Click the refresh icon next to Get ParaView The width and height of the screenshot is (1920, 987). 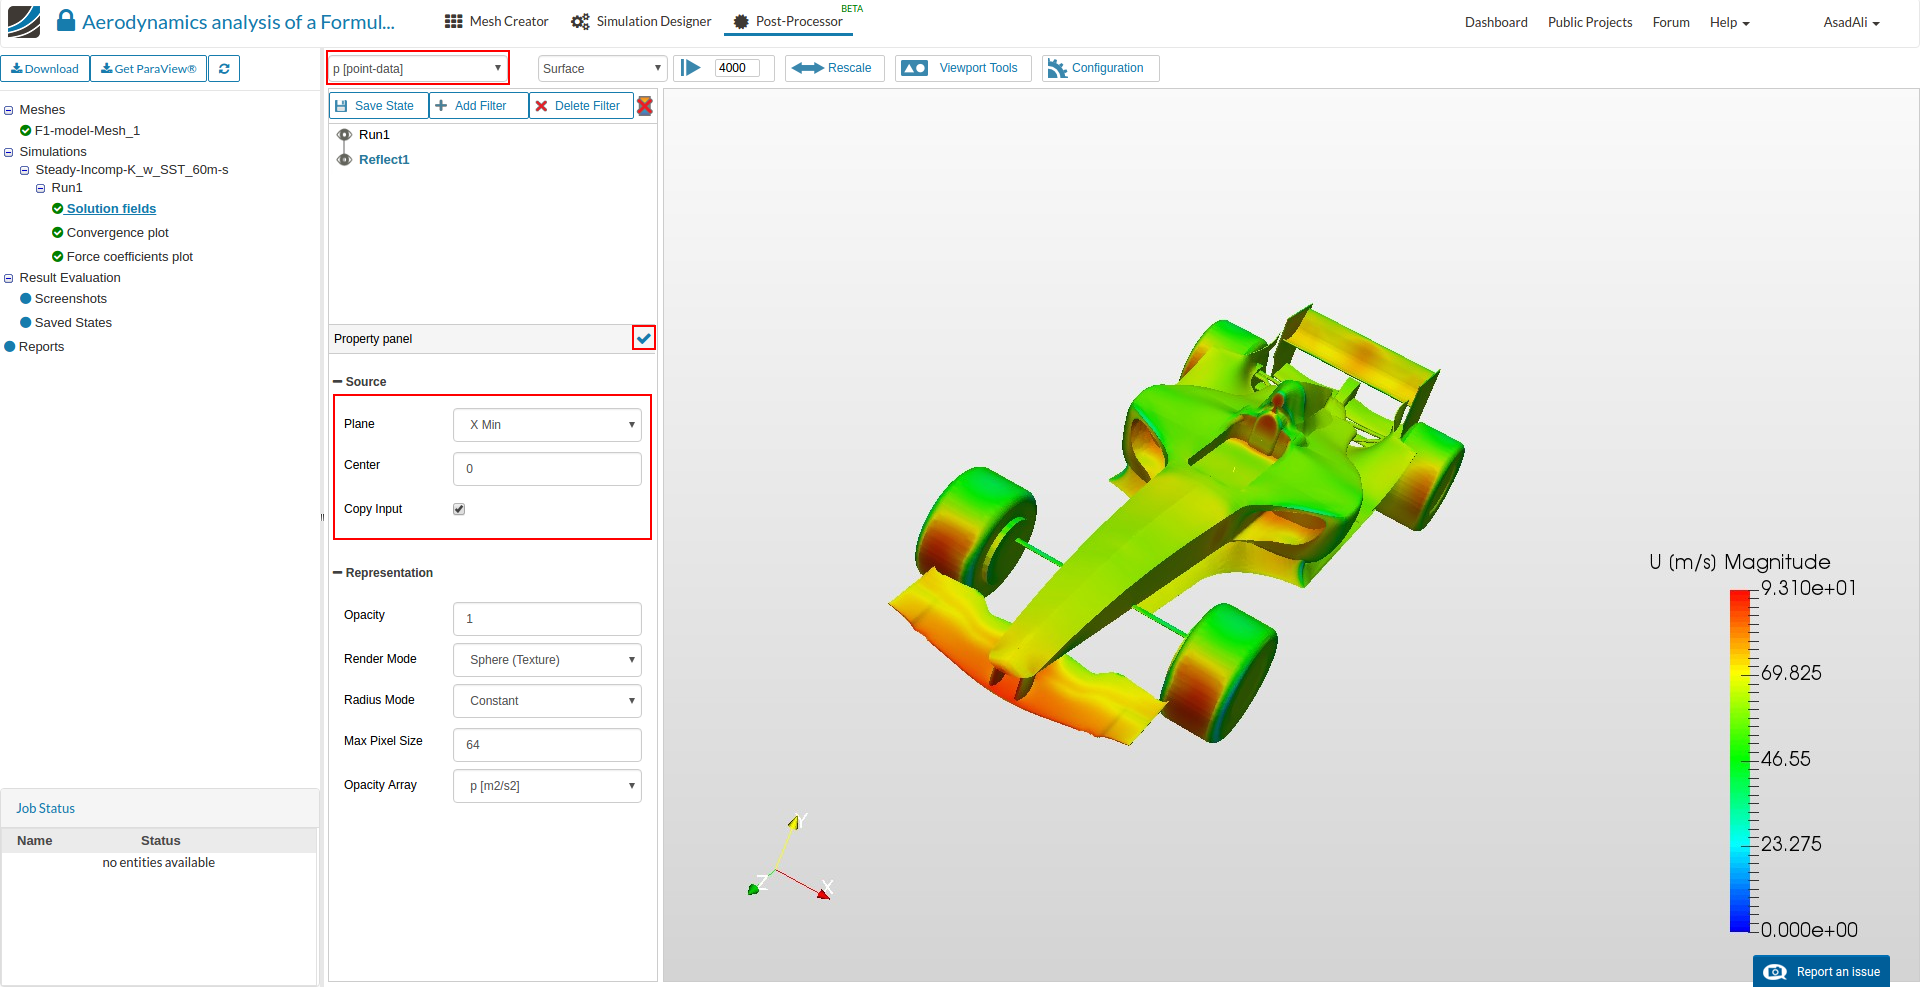coord(224,69)
